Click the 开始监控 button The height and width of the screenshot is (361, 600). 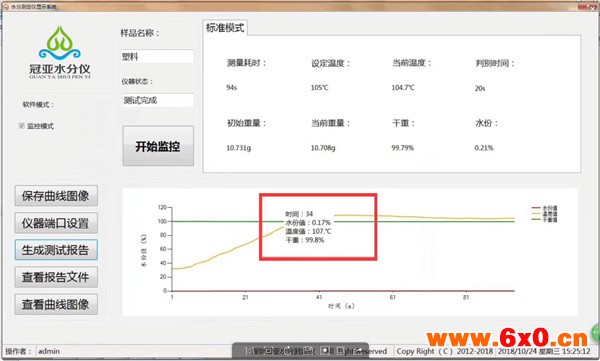point(158,146)
